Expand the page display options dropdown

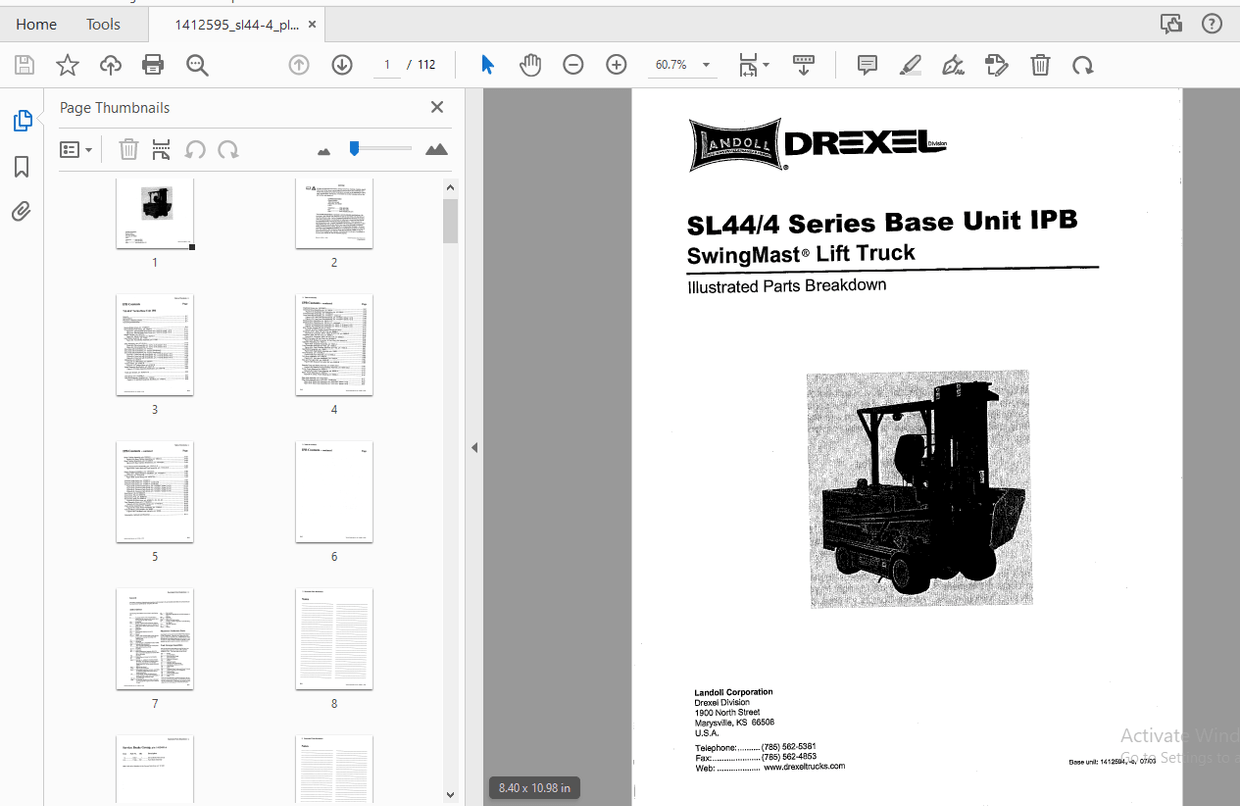tap(765, 64)
